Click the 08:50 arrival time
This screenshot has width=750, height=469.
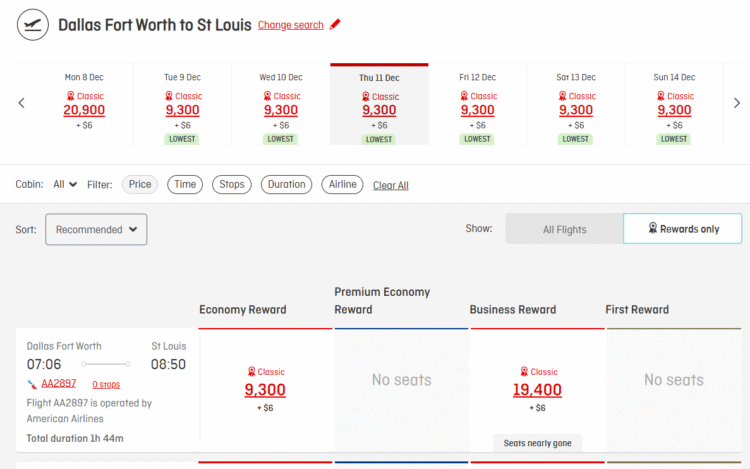coord(168,364)
